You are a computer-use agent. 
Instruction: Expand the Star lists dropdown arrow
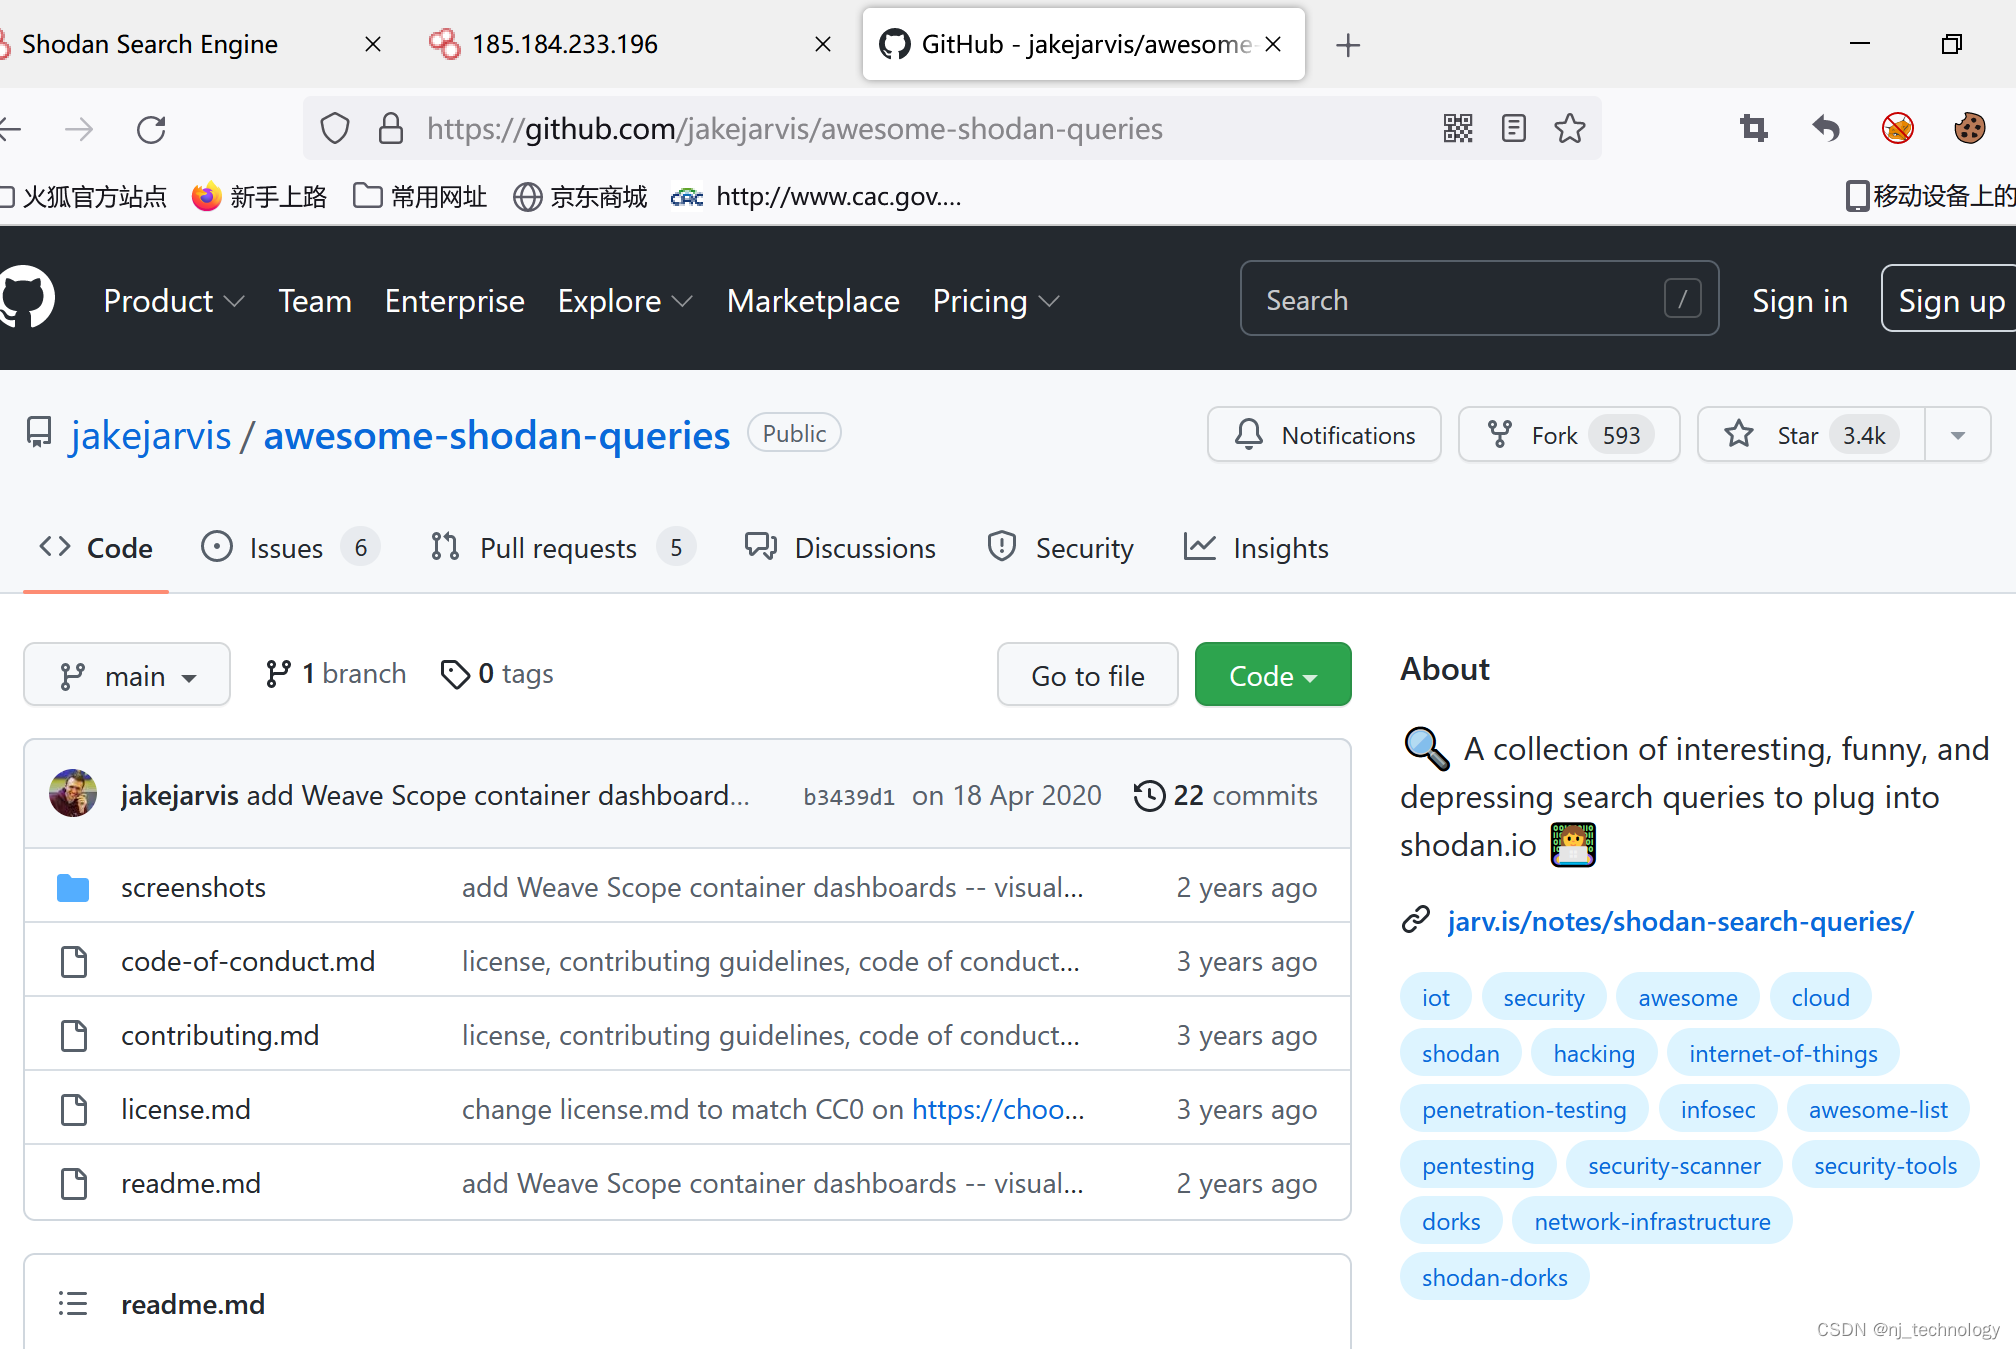click(1957, 435)
